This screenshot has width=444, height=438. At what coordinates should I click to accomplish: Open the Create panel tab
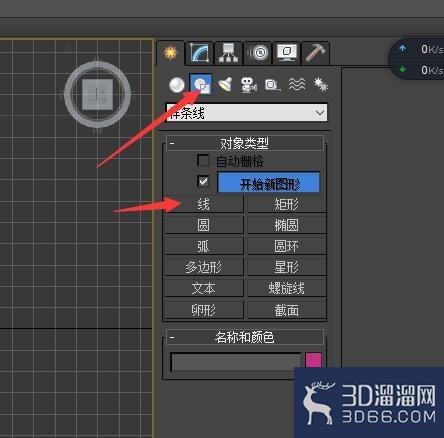(x=170, y=53)
